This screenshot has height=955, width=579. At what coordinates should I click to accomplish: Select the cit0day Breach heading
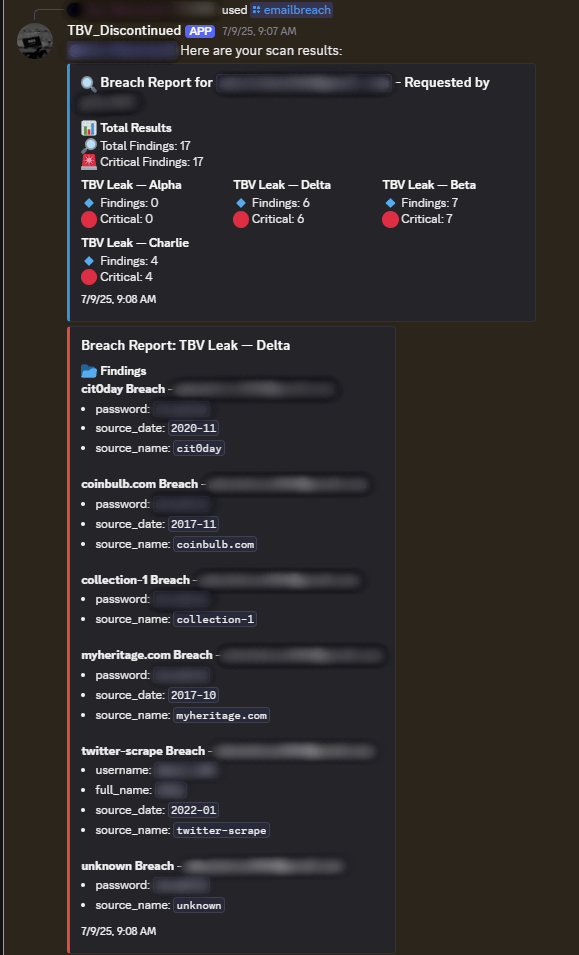tap(123, 389)
